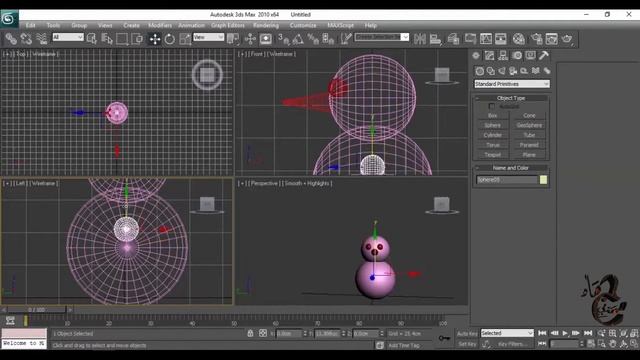Click the object color swatch
The width and height of the screenshot is (640, 360).
click(x=543, y=180)
